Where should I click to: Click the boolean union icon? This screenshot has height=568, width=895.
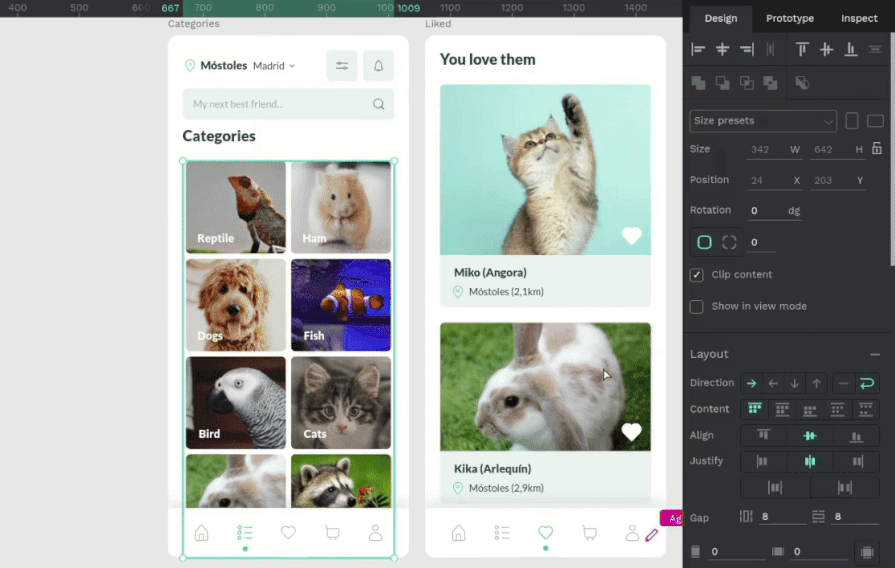coord(698,83)
